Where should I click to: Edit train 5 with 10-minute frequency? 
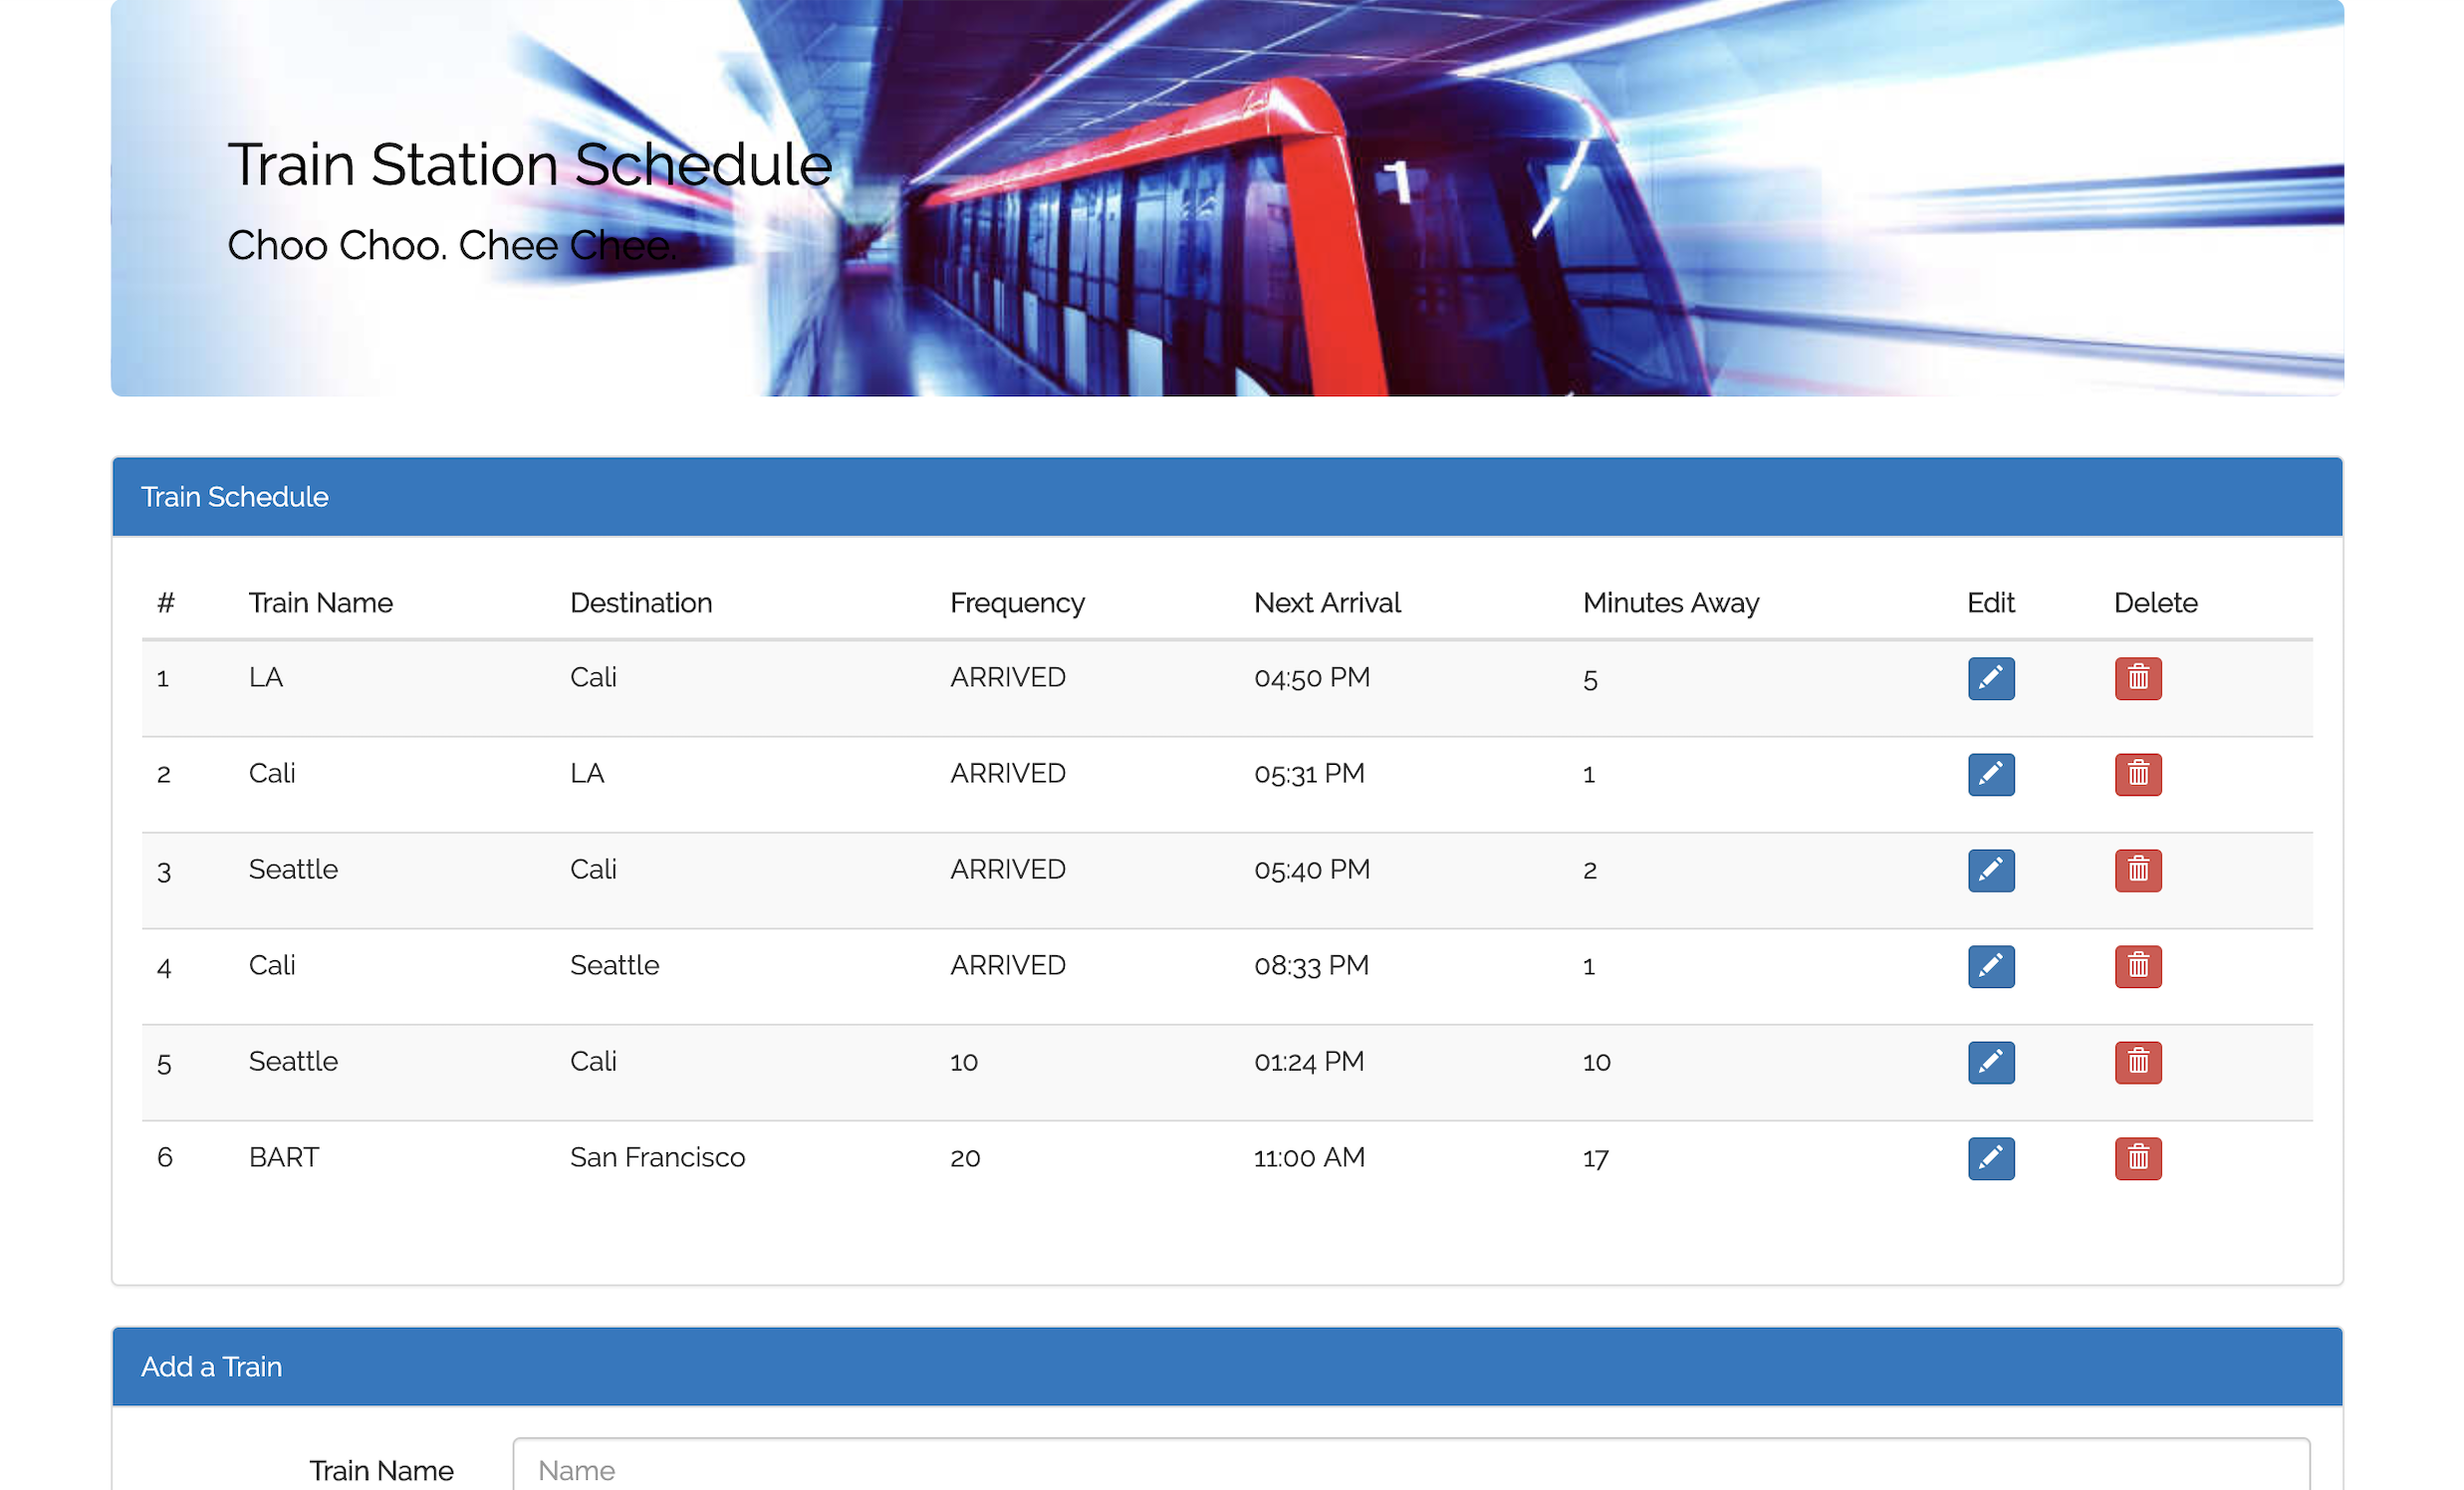[1990, 1062]
